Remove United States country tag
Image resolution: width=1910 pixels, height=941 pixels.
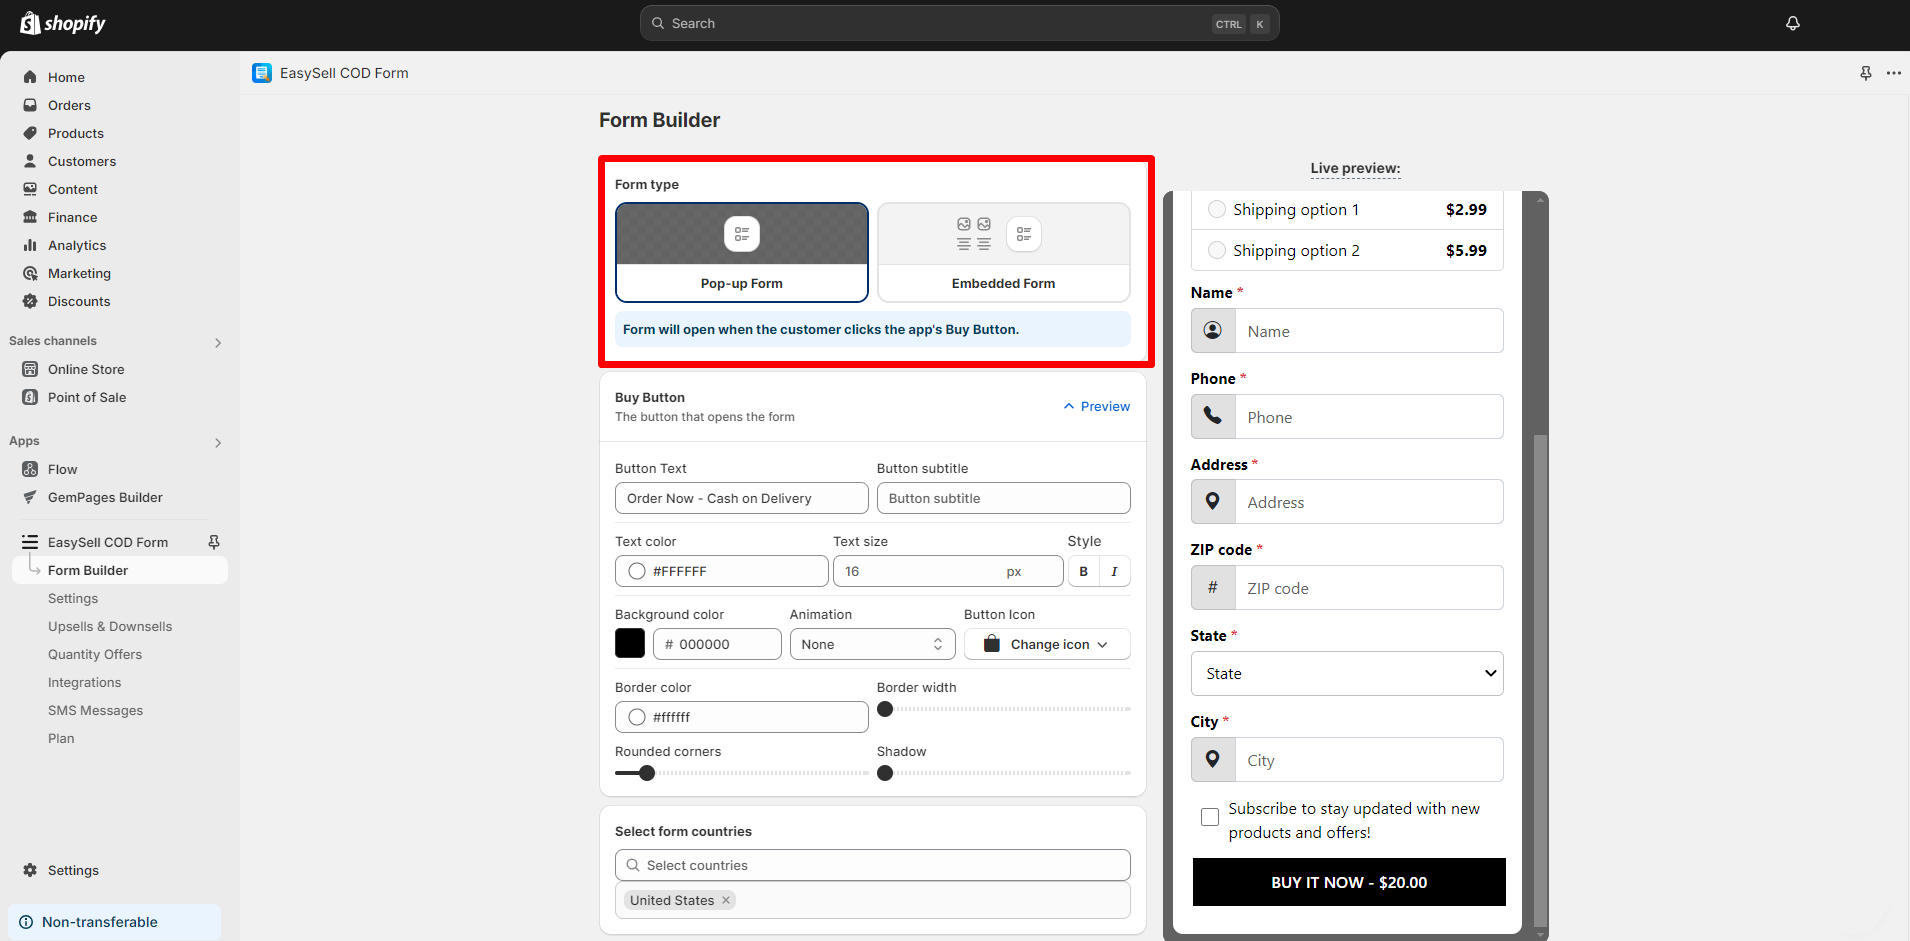click(x=726, y=900)
